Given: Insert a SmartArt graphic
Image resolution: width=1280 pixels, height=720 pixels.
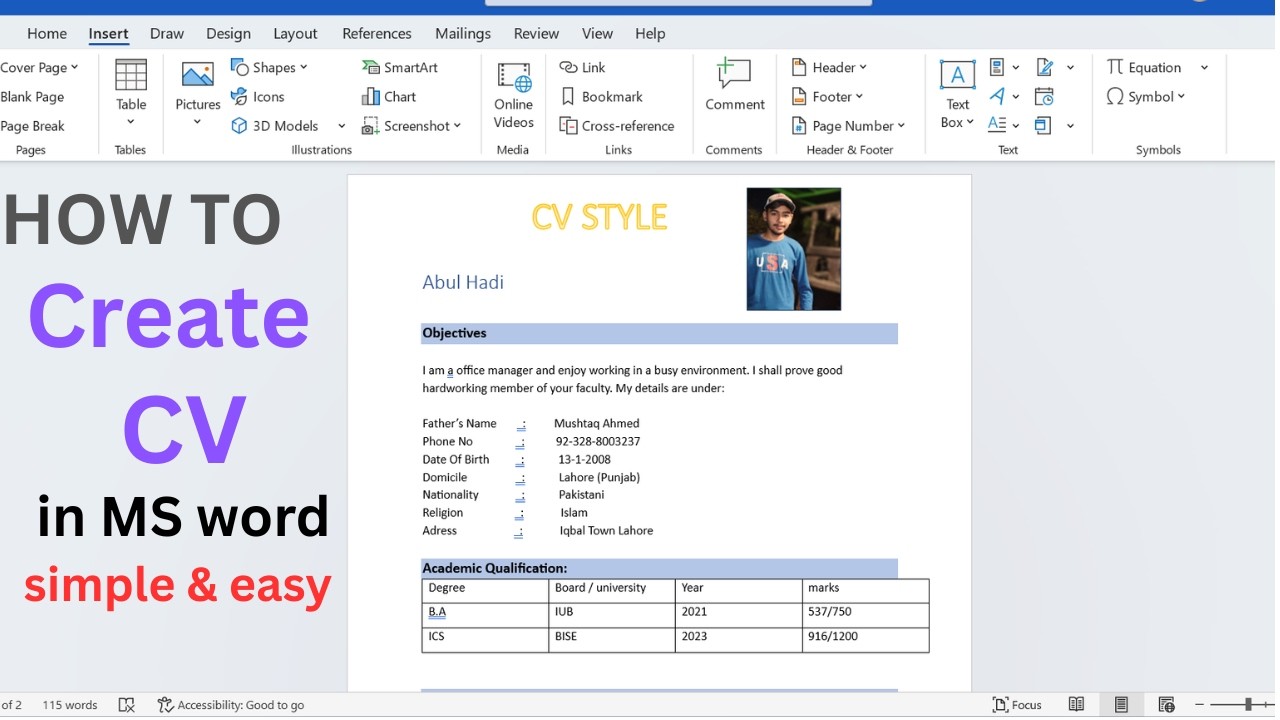Looking at the screenshot, I should [400, 67].
